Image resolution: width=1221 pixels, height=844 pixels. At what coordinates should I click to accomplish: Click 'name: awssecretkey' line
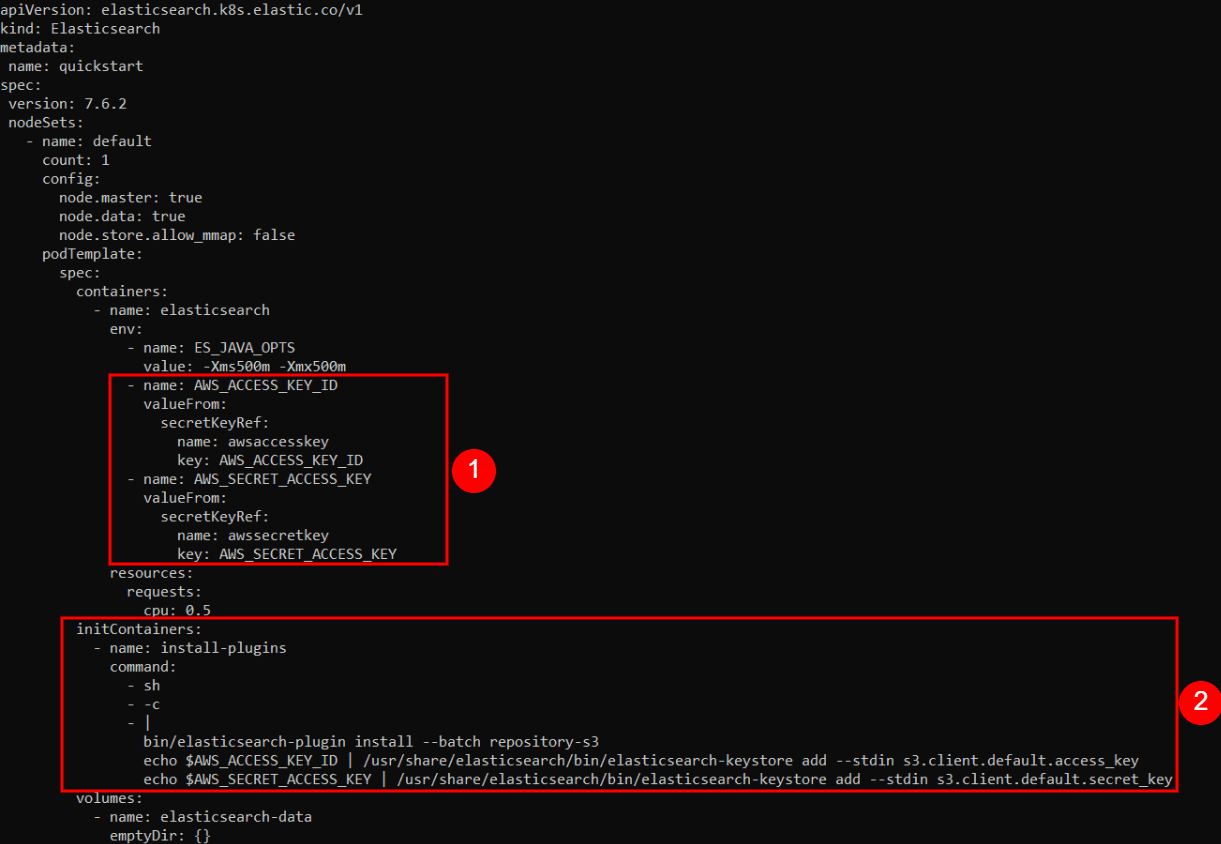pos(253,535)
